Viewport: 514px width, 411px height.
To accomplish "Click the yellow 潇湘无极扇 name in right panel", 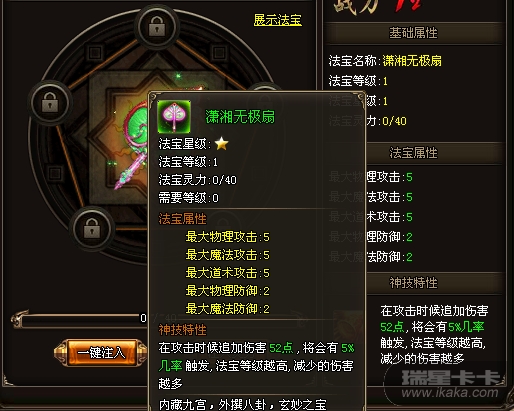I will [412, 61].
